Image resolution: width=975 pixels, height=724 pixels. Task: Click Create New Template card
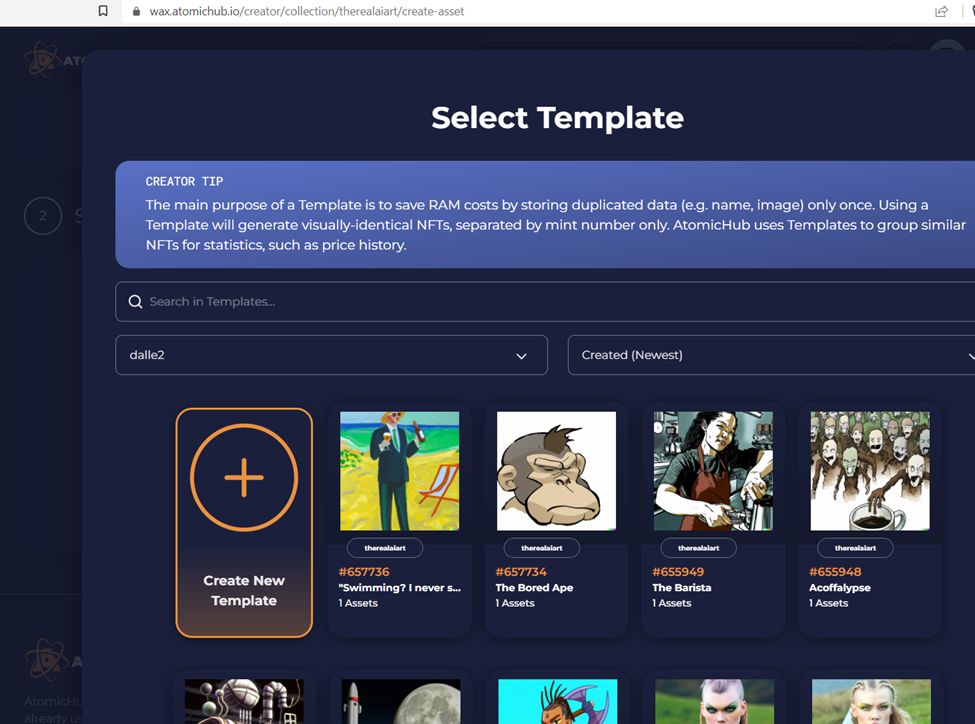(x=244, y=522)
